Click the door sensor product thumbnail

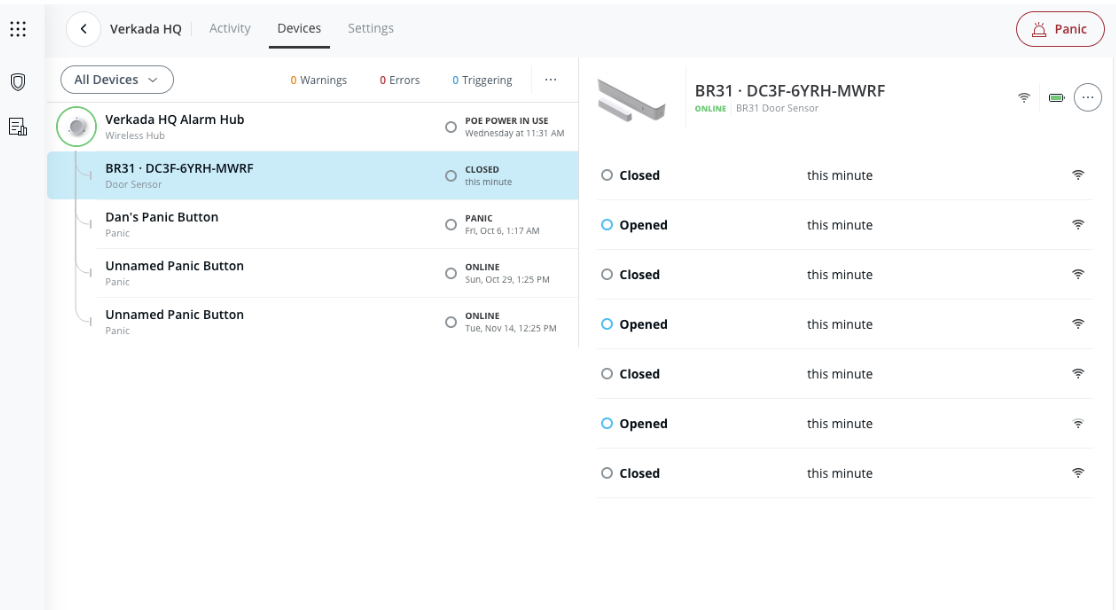pyautogui.click(x=632, y=98)
